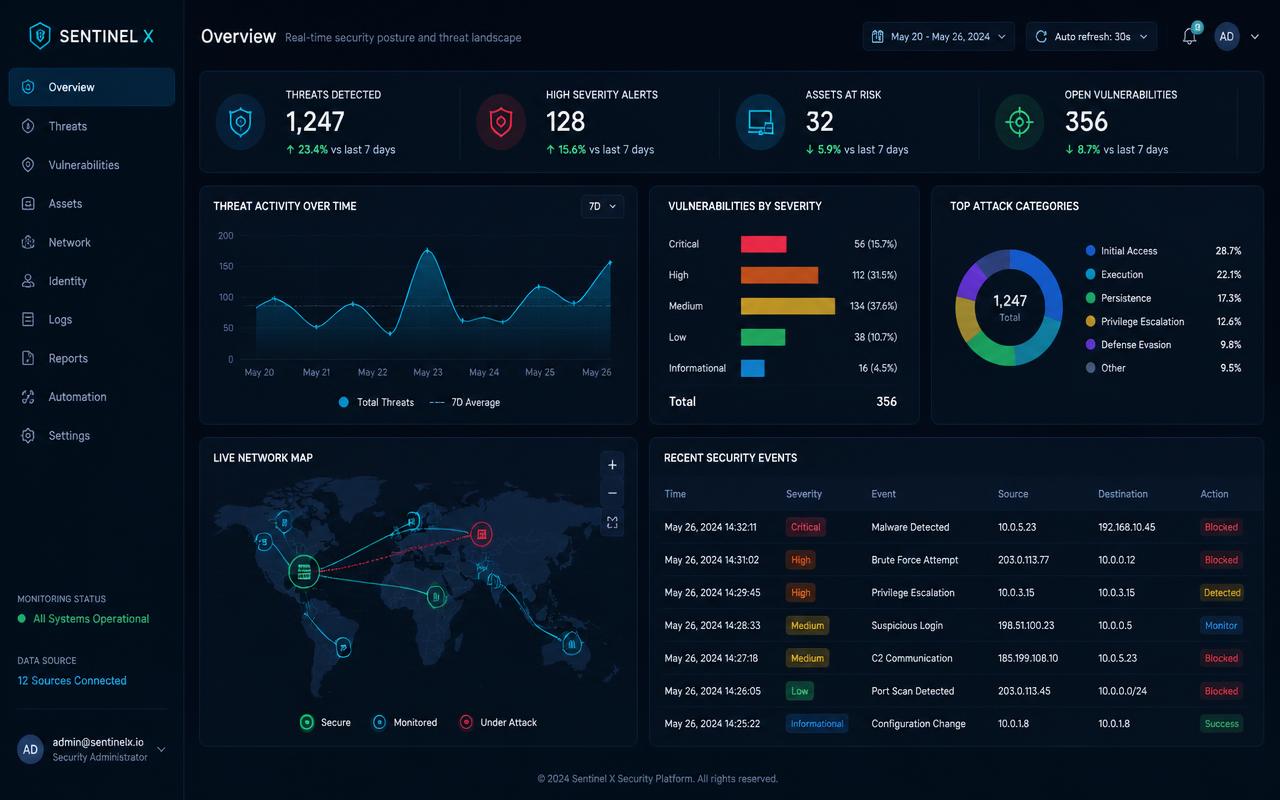Open the 7D time range dropdown

point(602,206)
